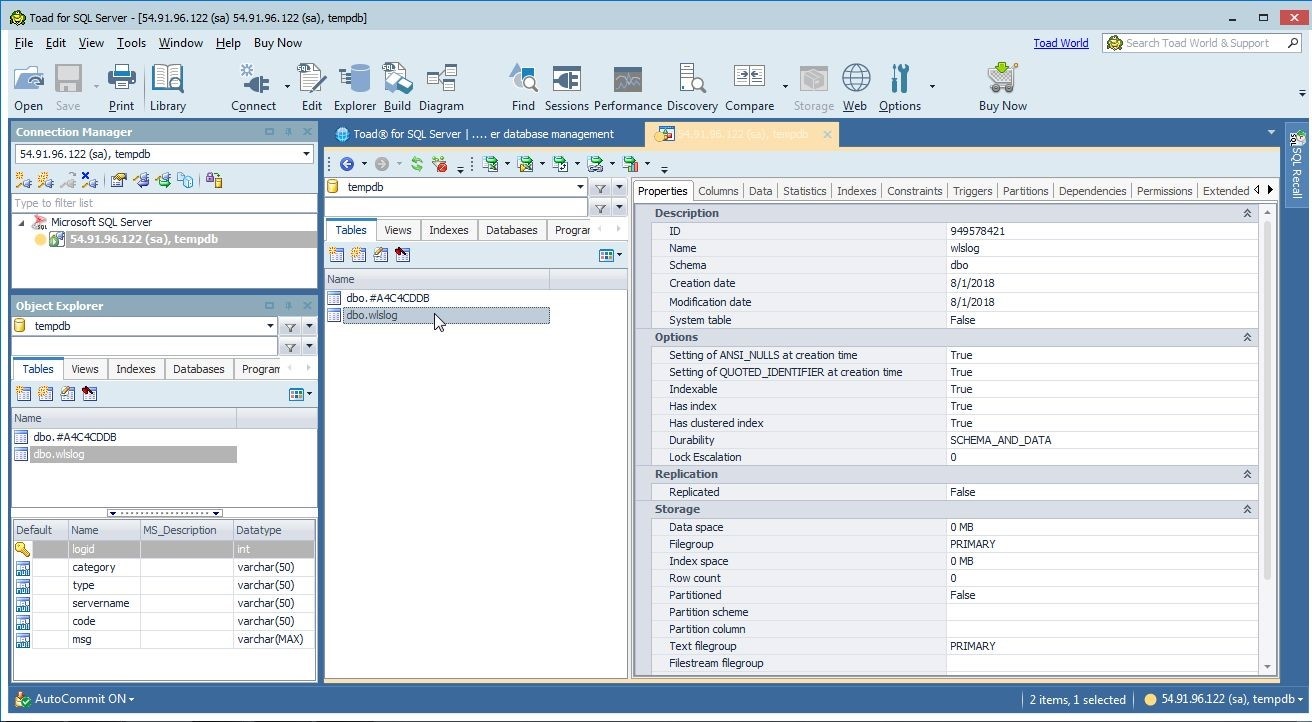
Task: Click the clear filter icon beside refresh
Action: click(439, 164)
